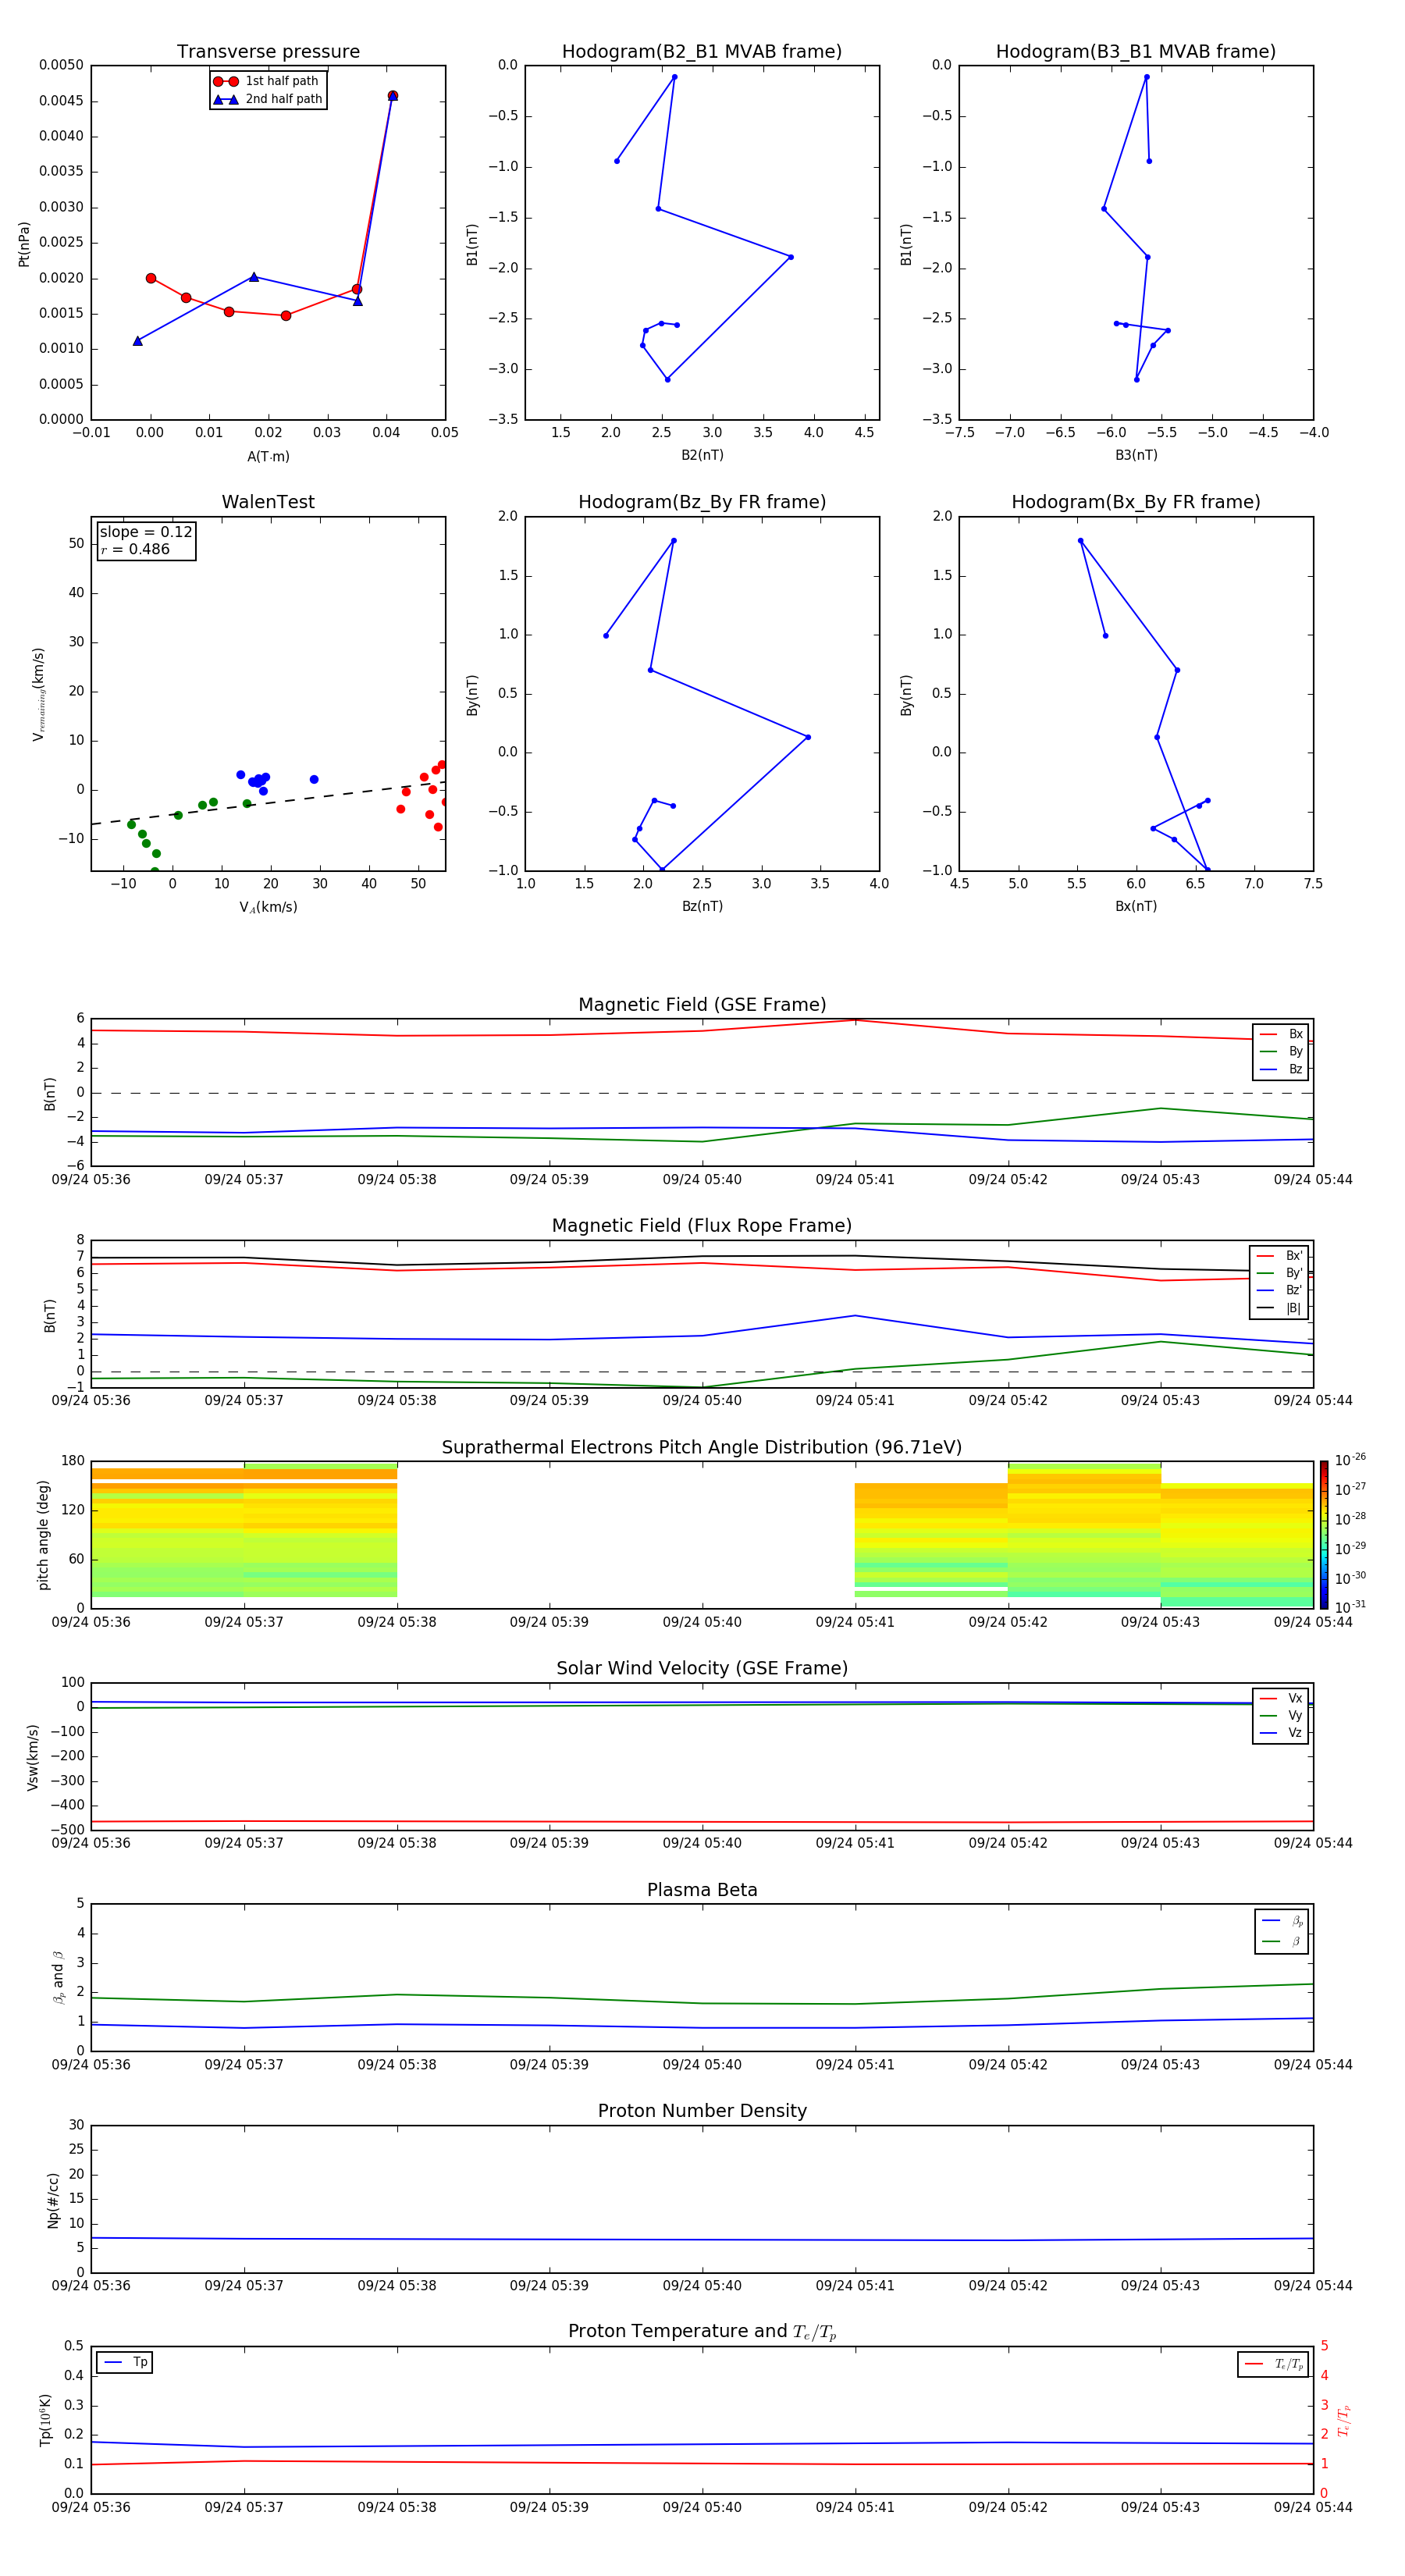Click the topmost red point in Transverse pressure
Screen dimensions: 1405x2576
point(392,96)
